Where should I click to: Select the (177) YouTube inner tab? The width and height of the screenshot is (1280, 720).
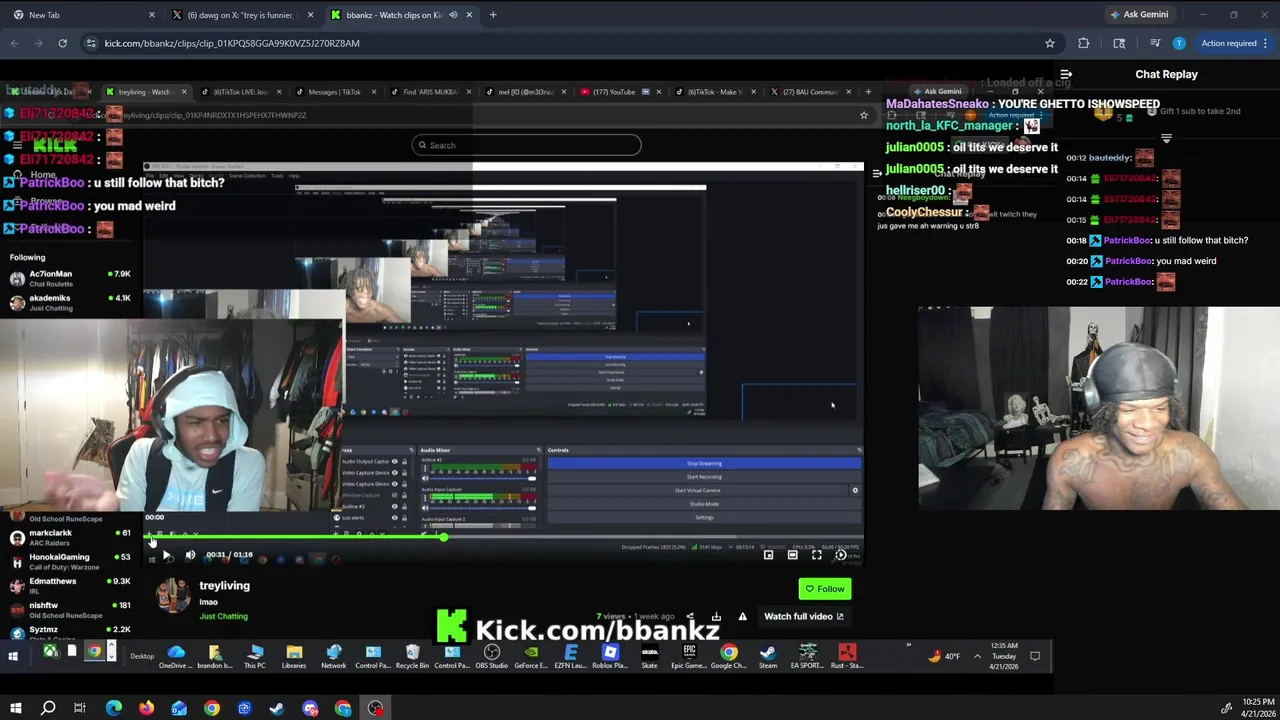coord(615,92)
